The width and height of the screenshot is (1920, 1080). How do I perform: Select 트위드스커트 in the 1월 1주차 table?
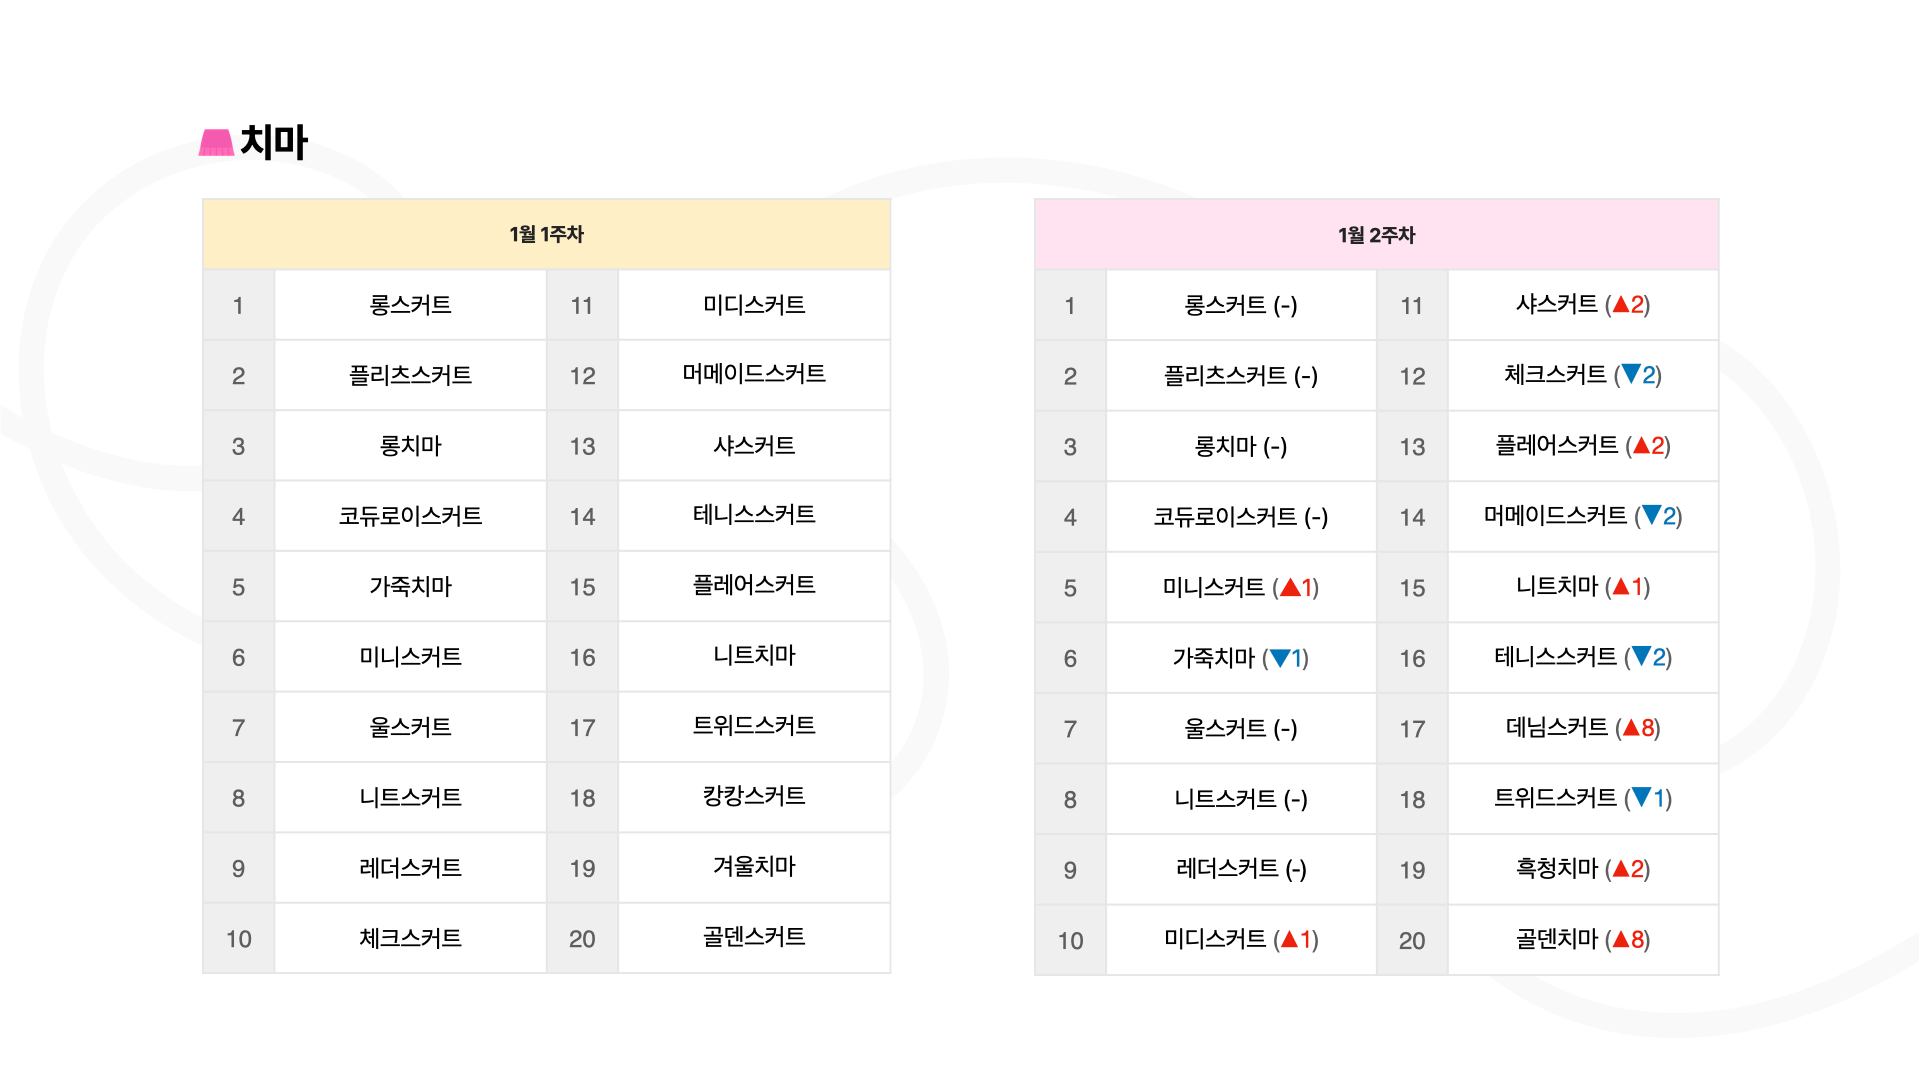(x=754, y=726)
